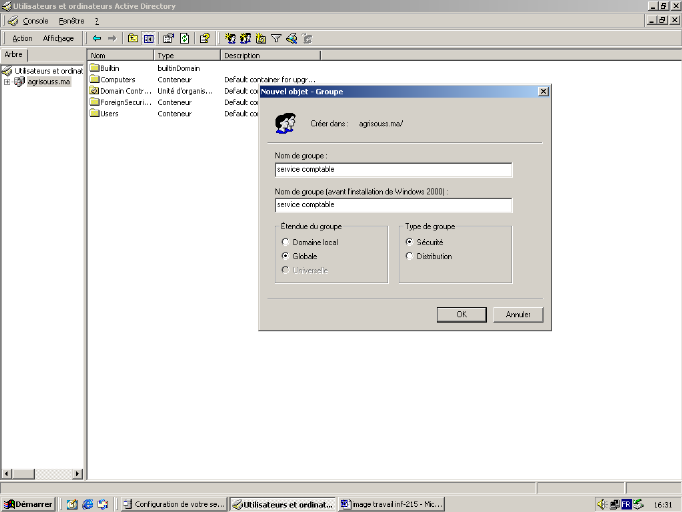This screenshot has height=512, width=682.
Task: Click the Create new group toolbar icon
Action: (245, 38)
